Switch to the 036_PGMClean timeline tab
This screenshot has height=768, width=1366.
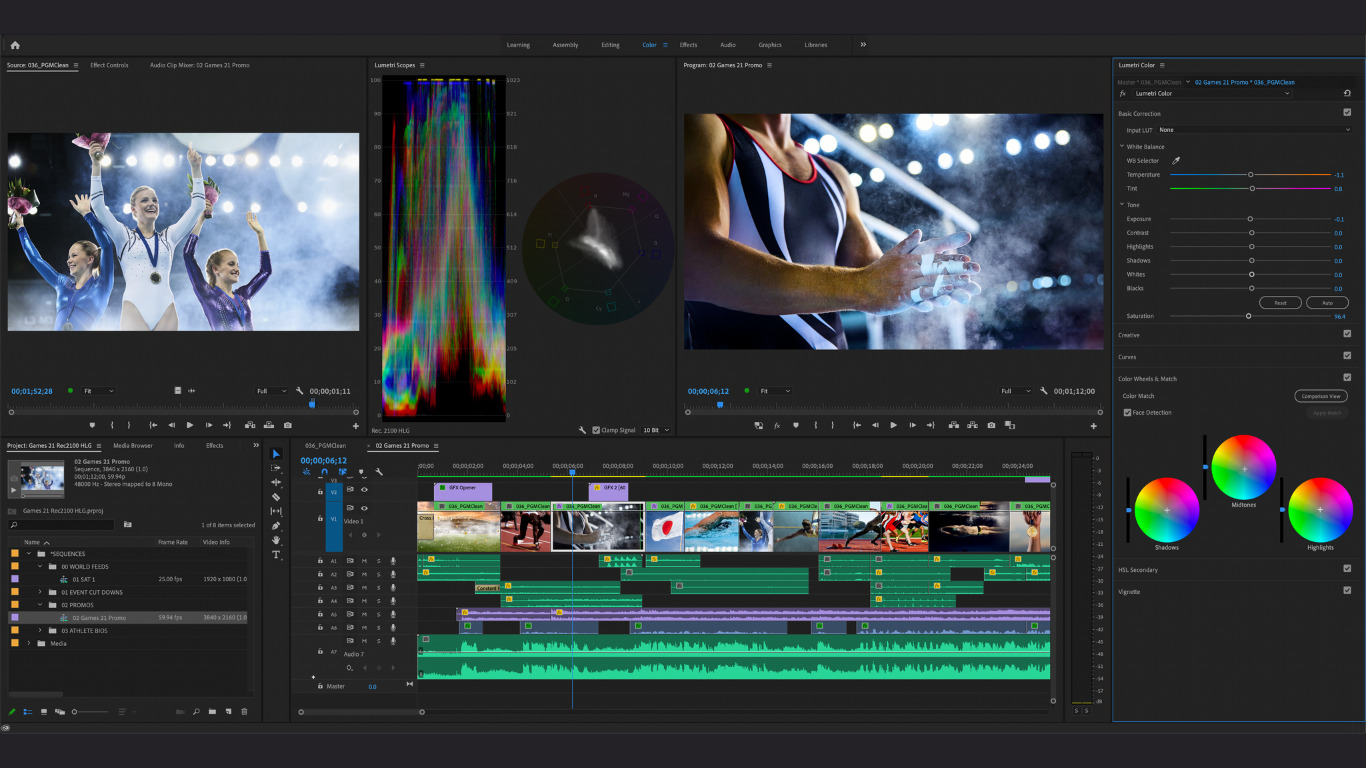325,446
